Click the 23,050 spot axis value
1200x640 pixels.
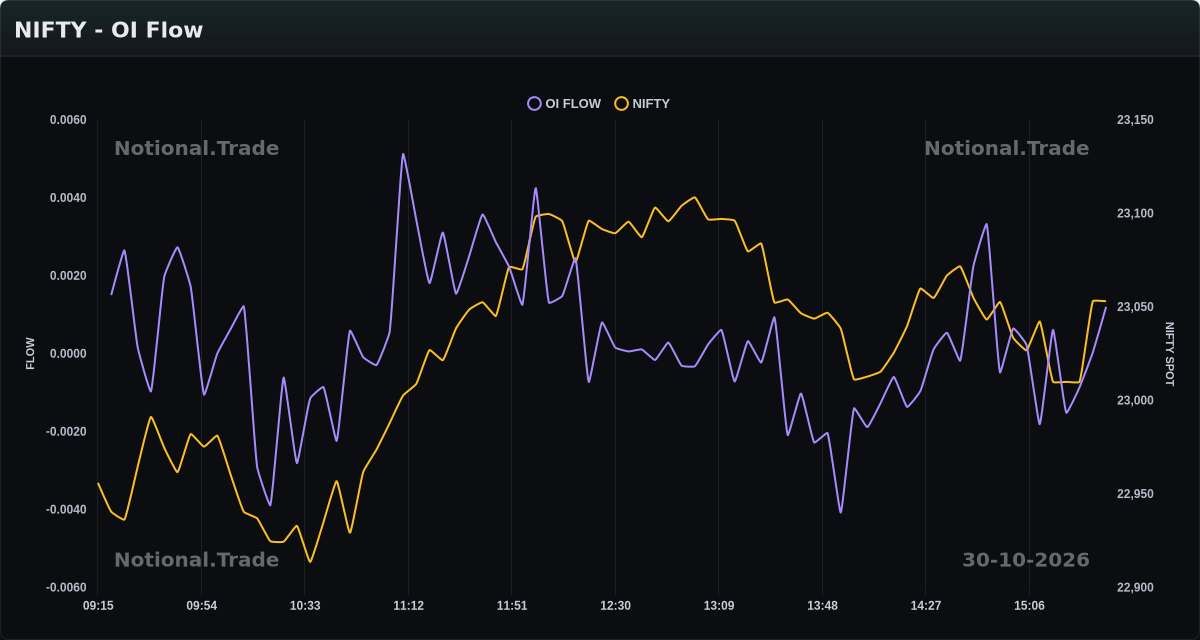[1135, 307]
